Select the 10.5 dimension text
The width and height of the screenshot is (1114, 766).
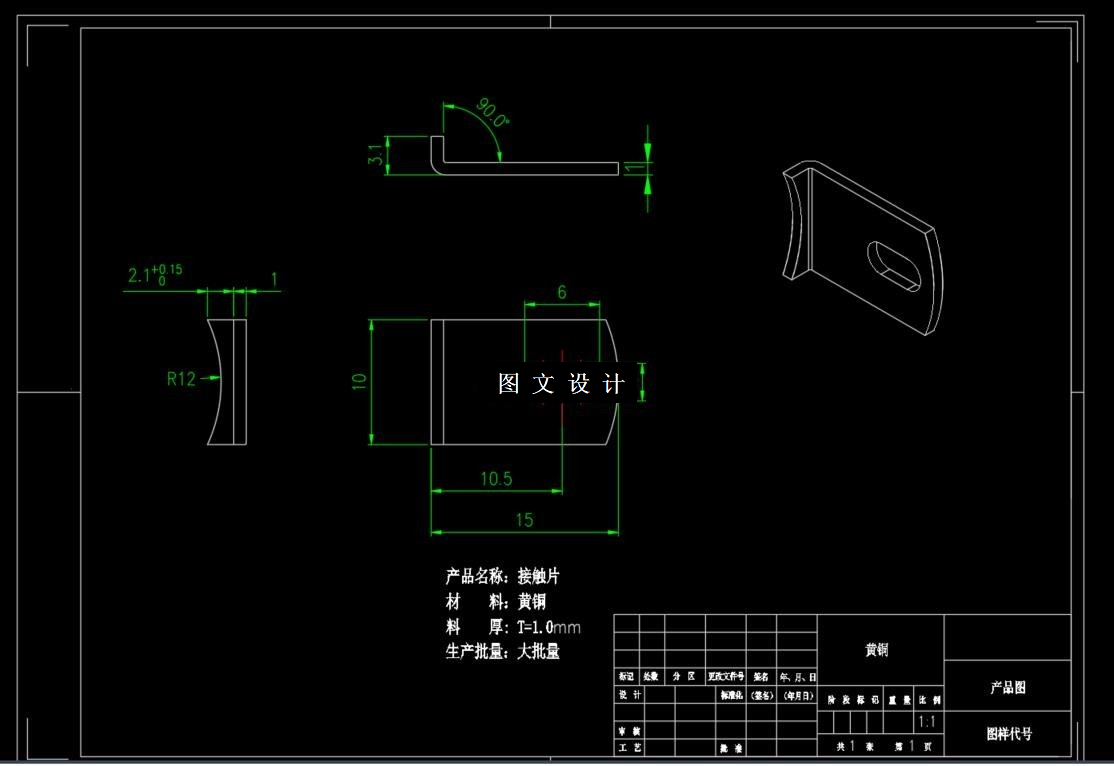click(x=496, y=477)
